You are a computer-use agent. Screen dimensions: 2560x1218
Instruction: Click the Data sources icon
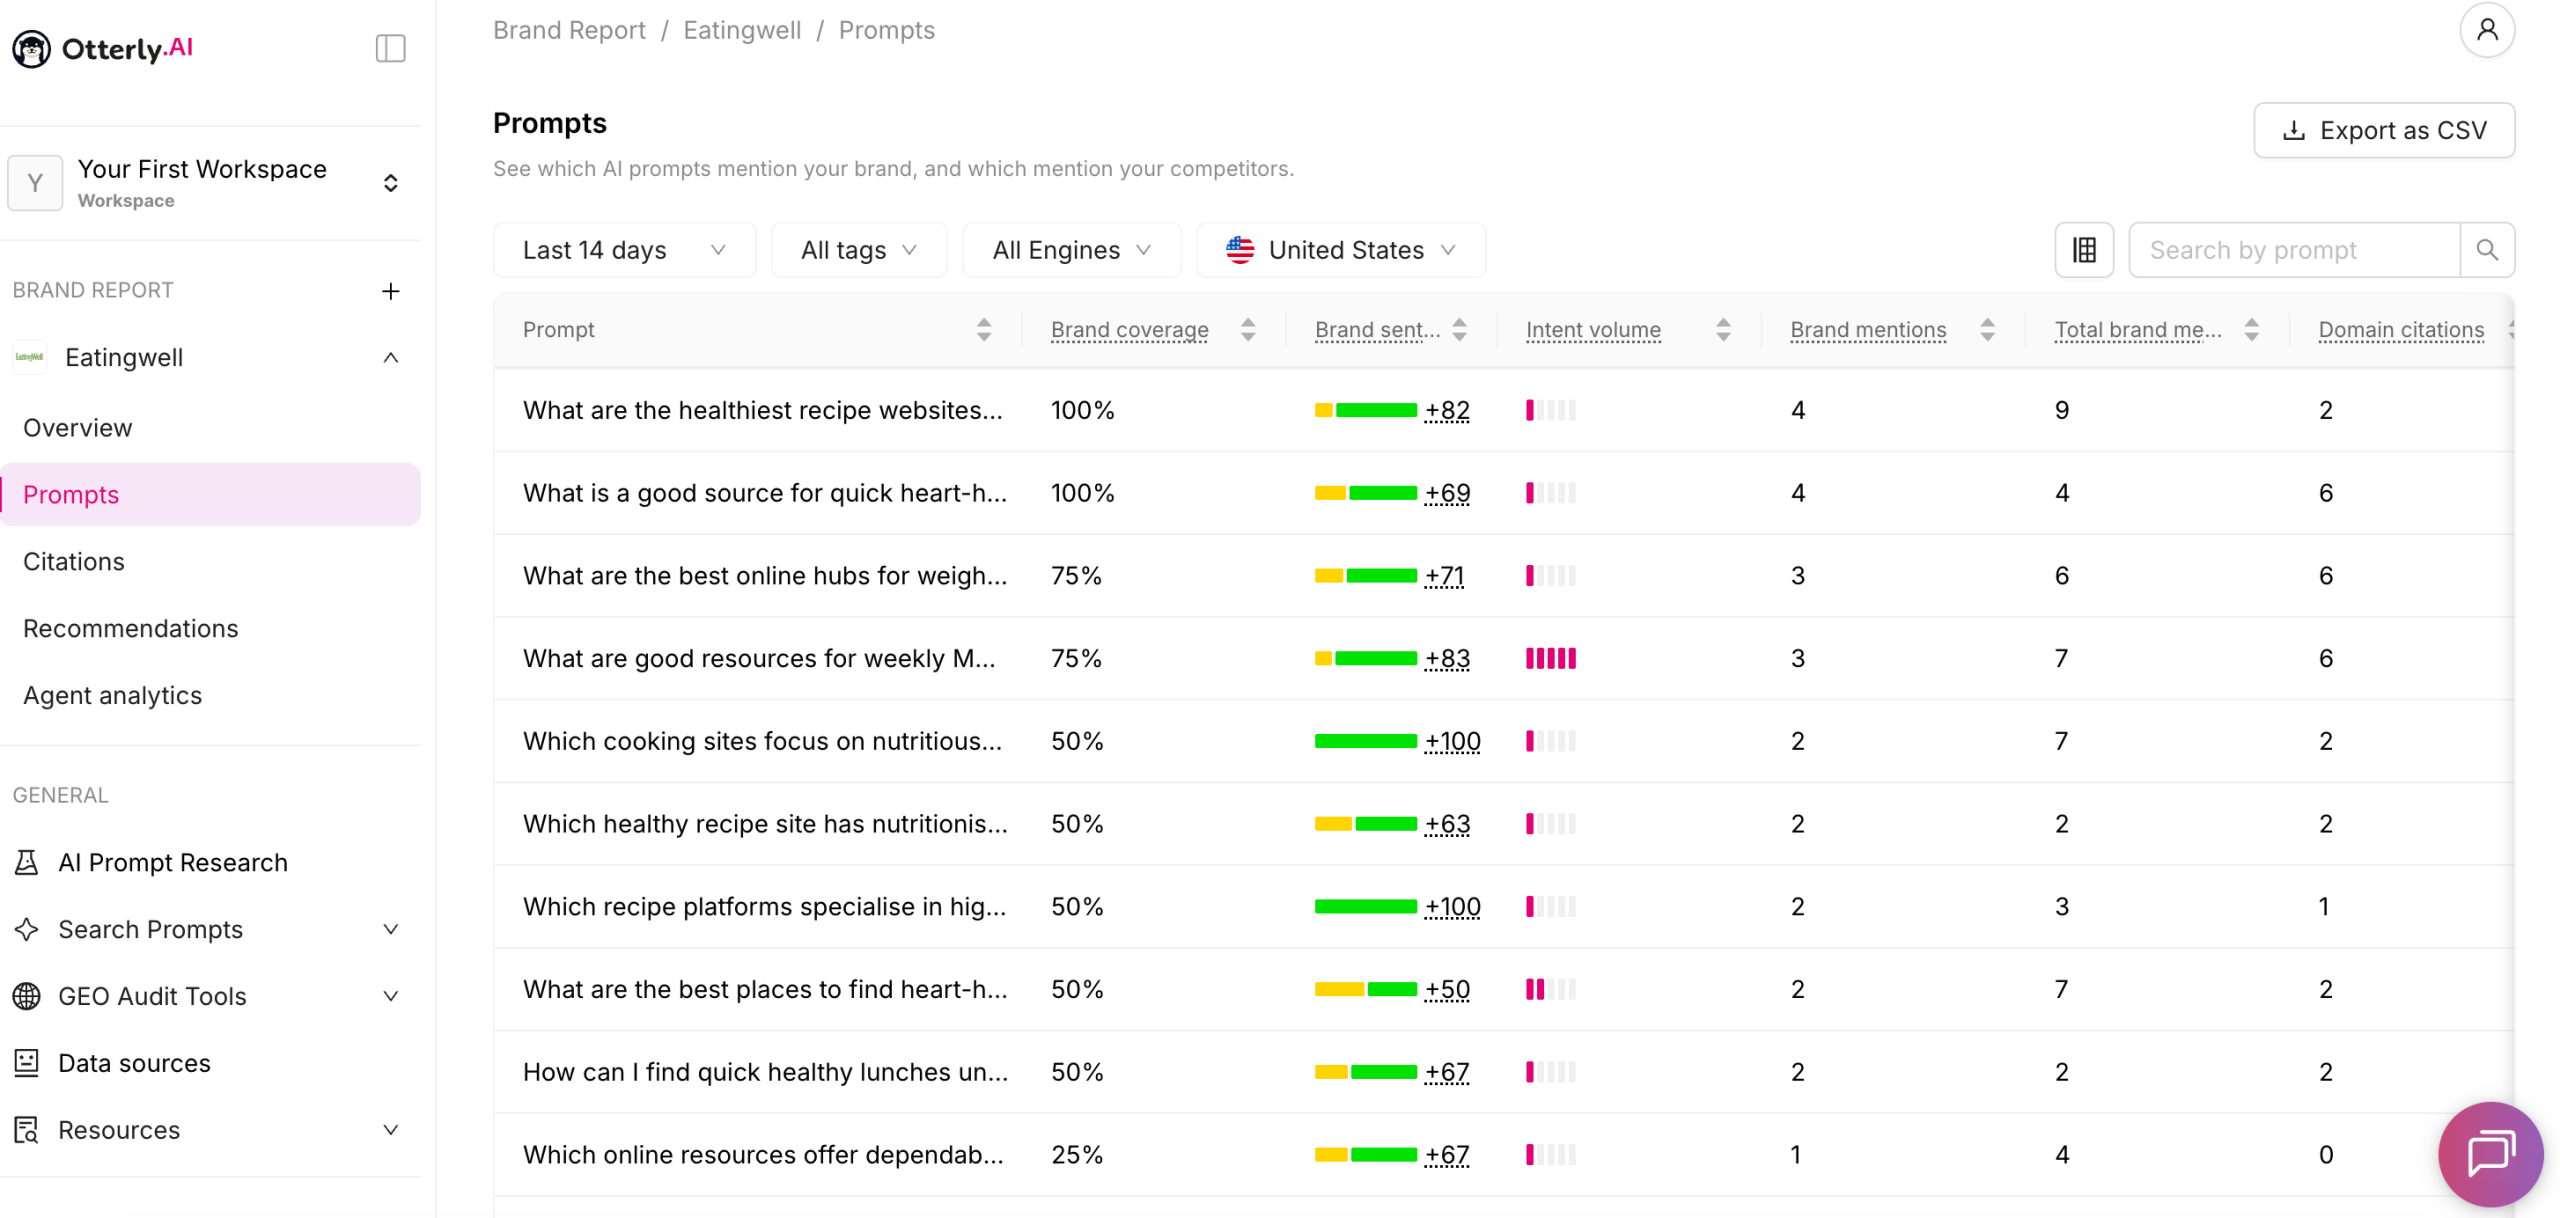[x=27, y=1062]
